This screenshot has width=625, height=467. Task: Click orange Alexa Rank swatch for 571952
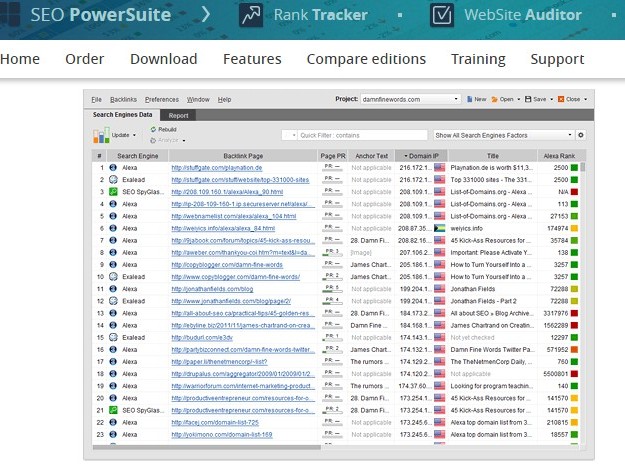click(x=574, y=350)
